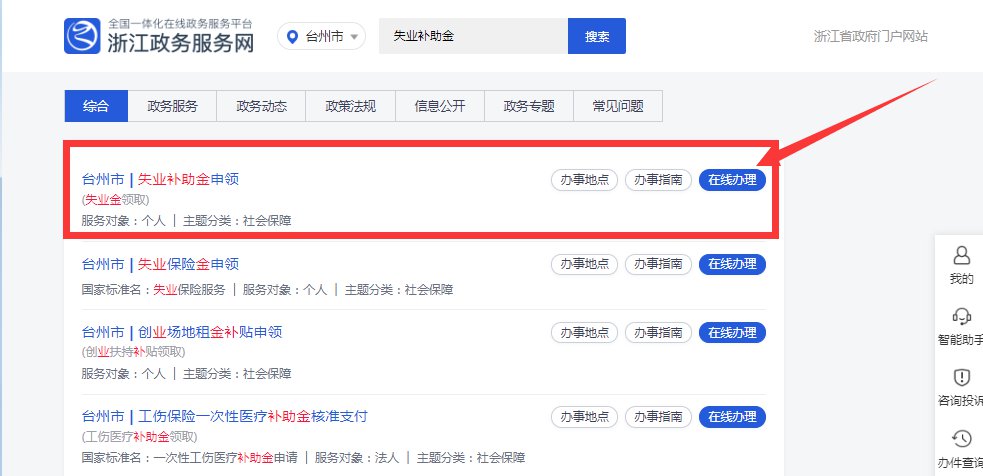Select the 政策法规 tab
This screenshot has width=983, height=476.
click(350, 106)
